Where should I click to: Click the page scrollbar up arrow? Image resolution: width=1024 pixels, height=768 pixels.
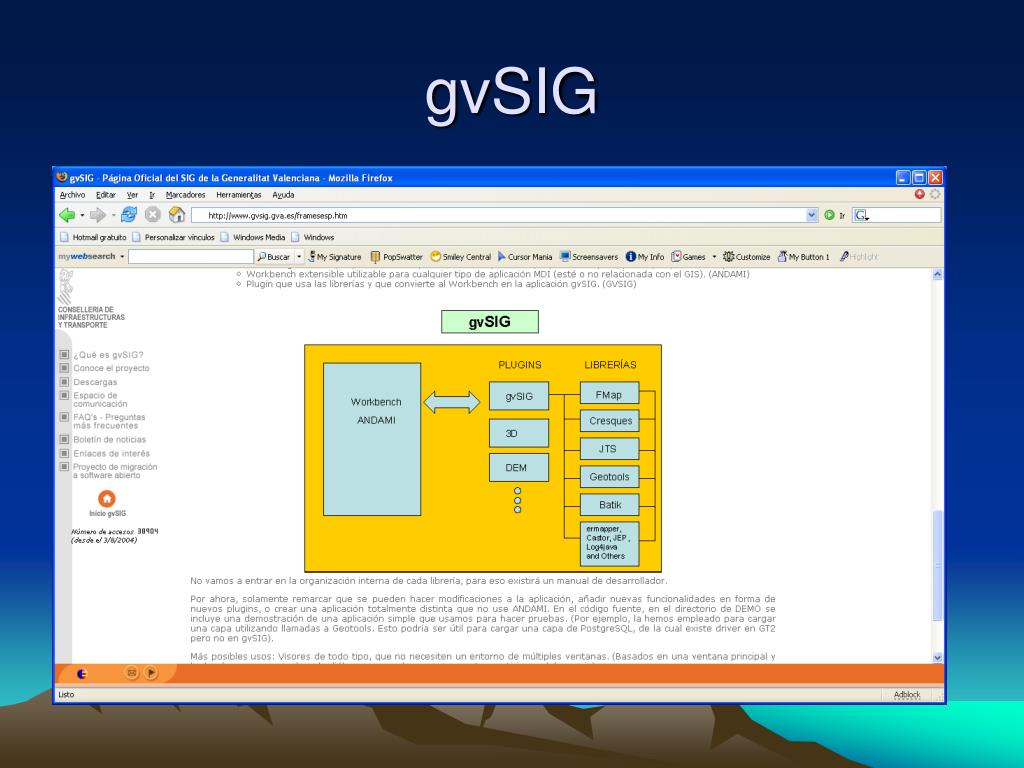[x=938, y=275]
